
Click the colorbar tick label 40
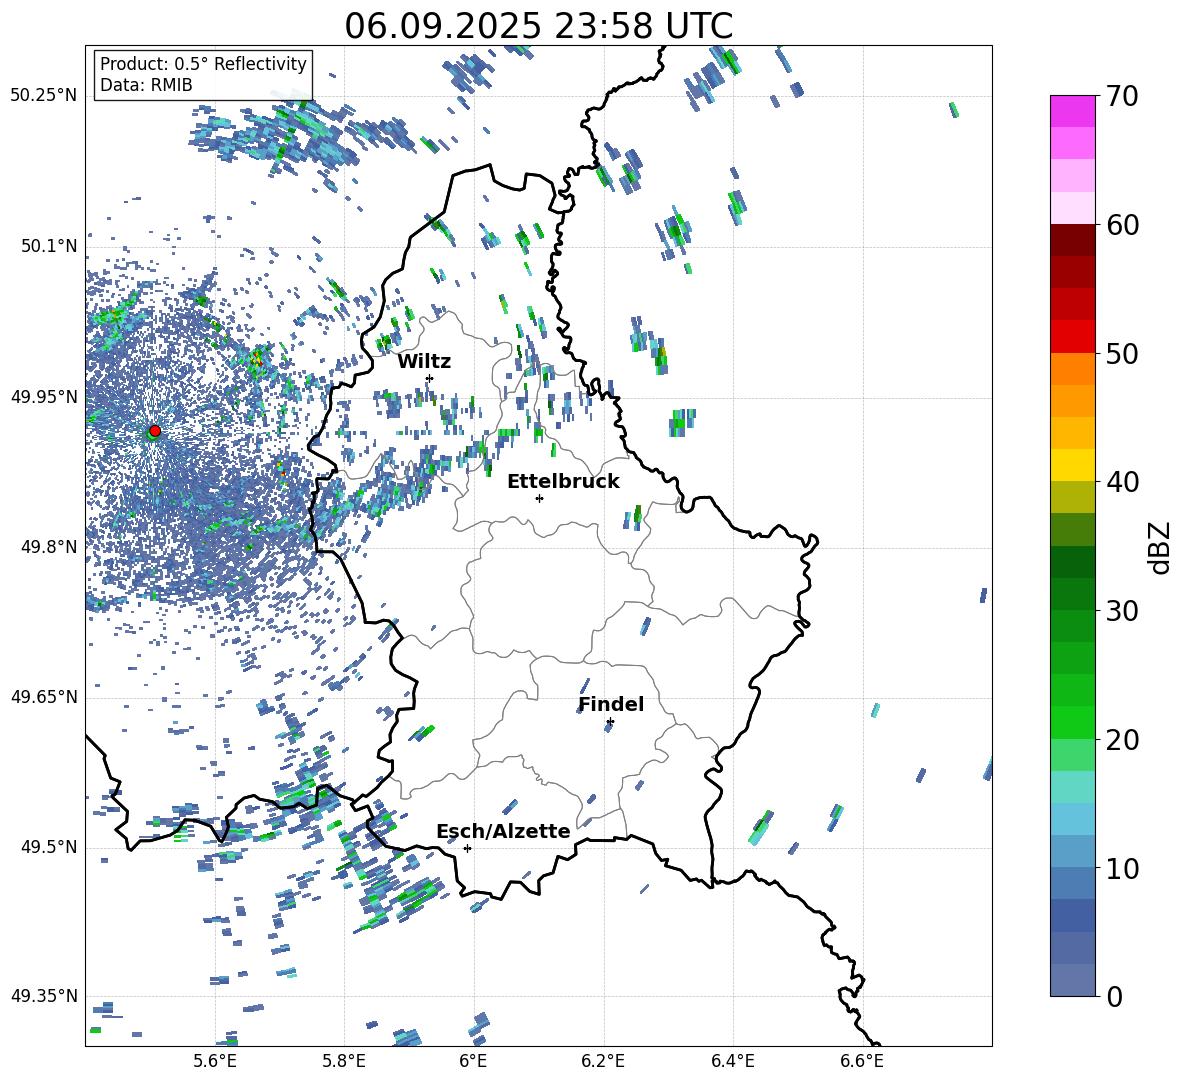[1123, 482]
